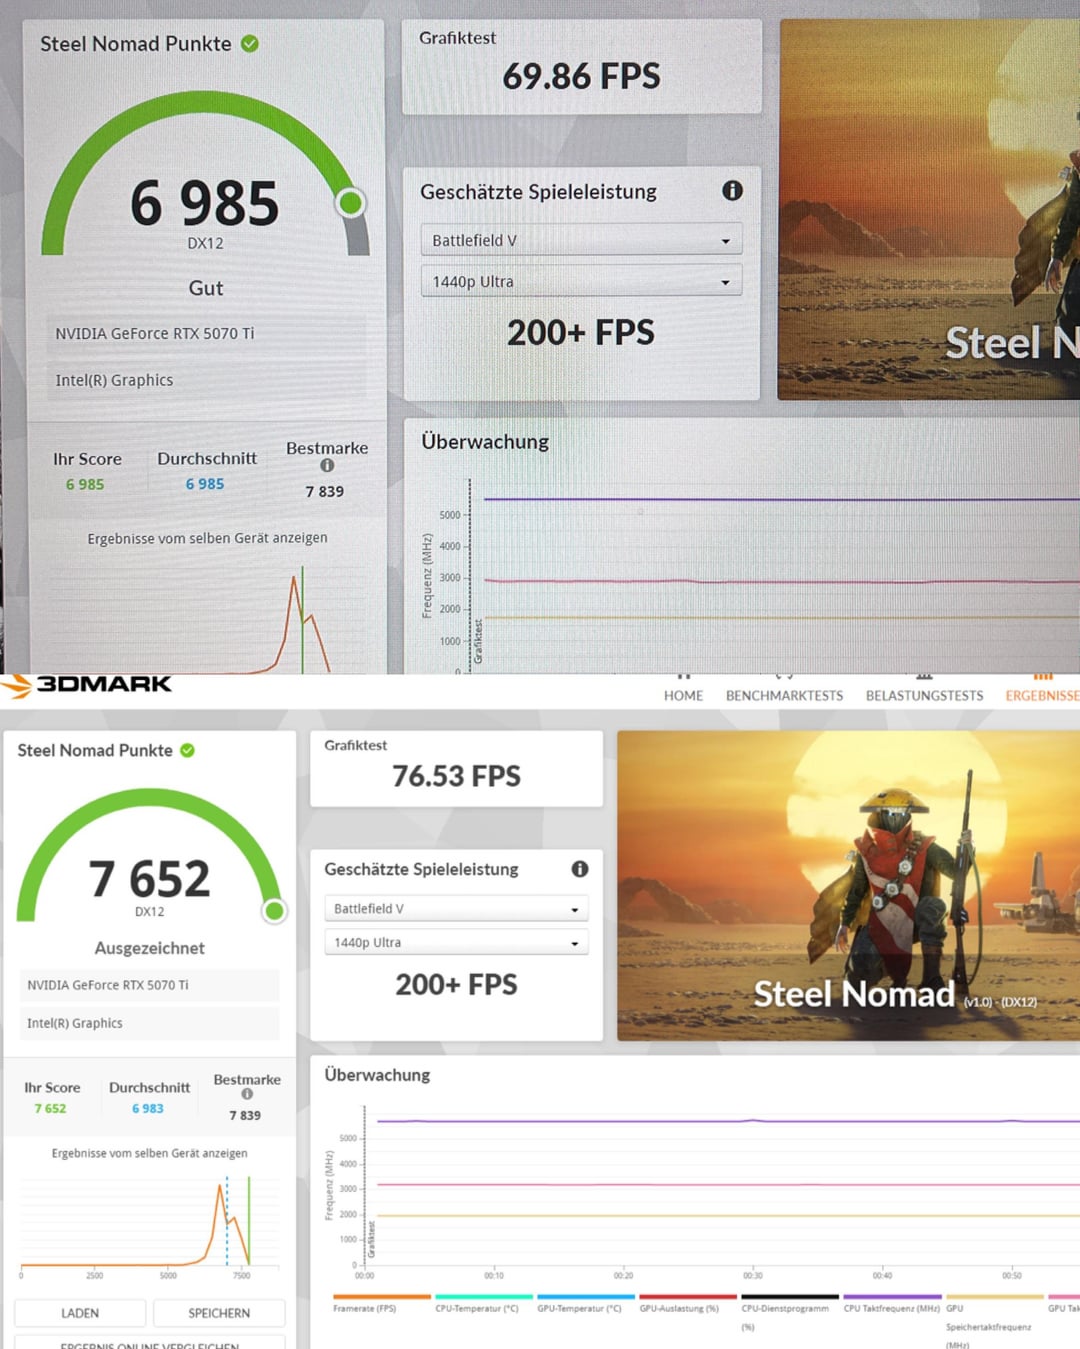Click the Durchschnitt value 6 983
Image resolution: width=1080 pixels, height=1349 pixels.
pyautogui.click(x=148, y=1108)
